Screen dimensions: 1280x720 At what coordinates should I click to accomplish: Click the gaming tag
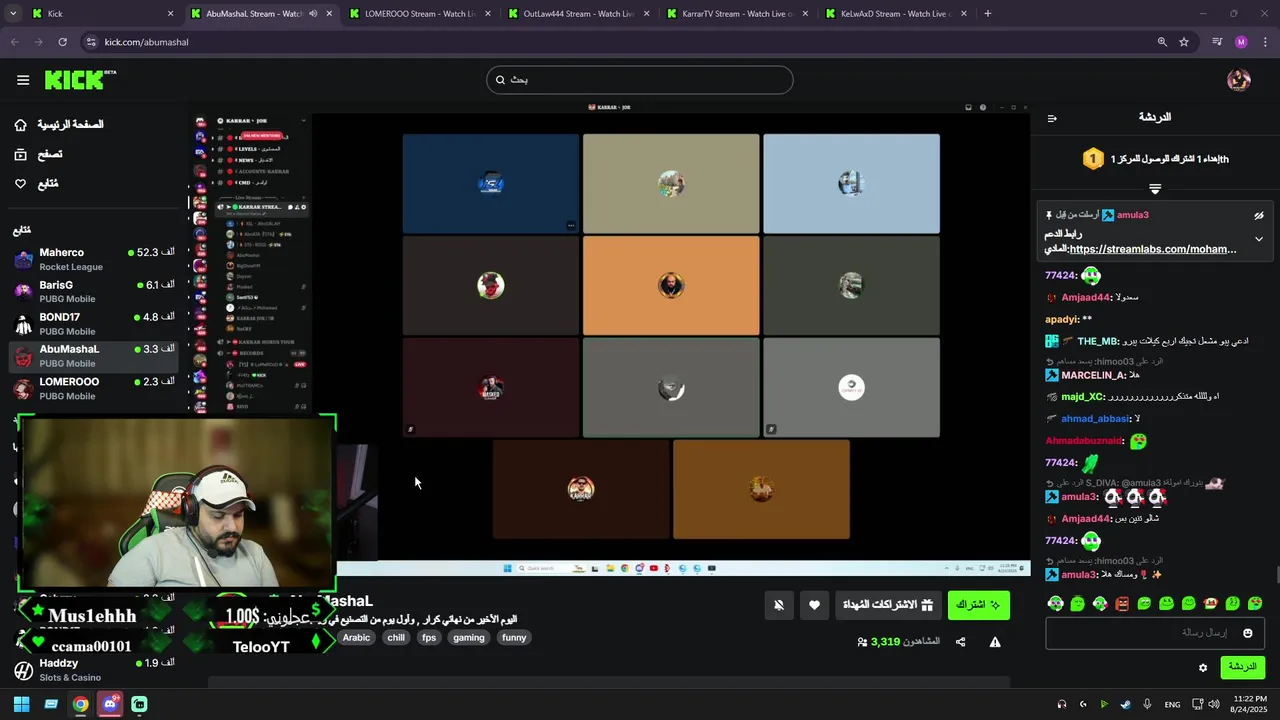[x=468, y=638]
